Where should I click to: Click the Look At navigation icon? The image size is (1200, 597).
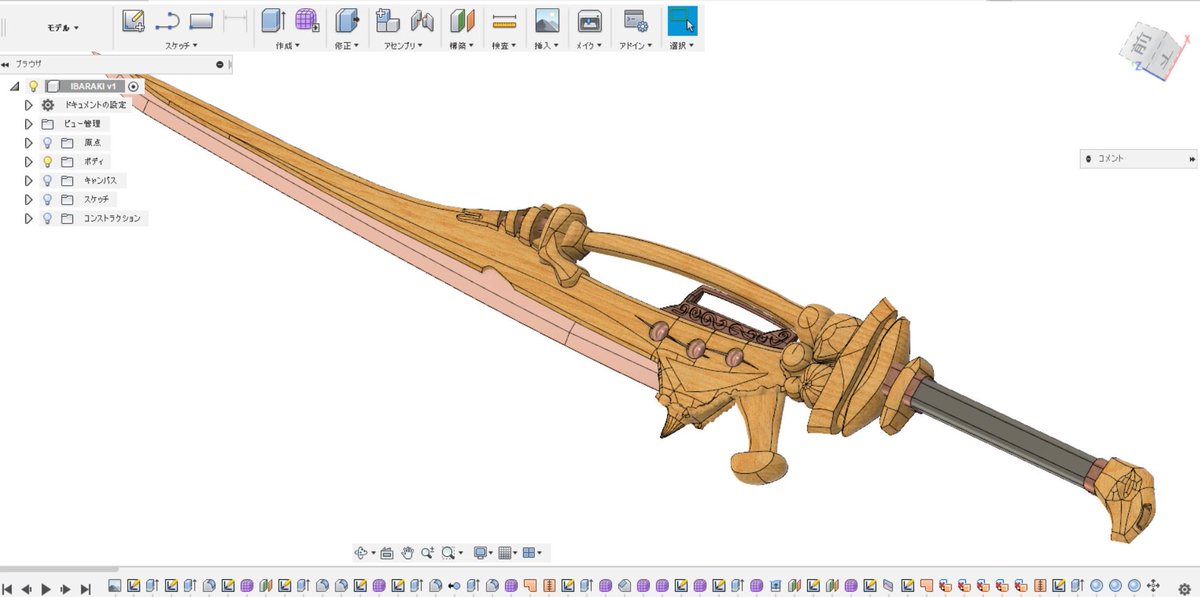[x=387, y=552]
